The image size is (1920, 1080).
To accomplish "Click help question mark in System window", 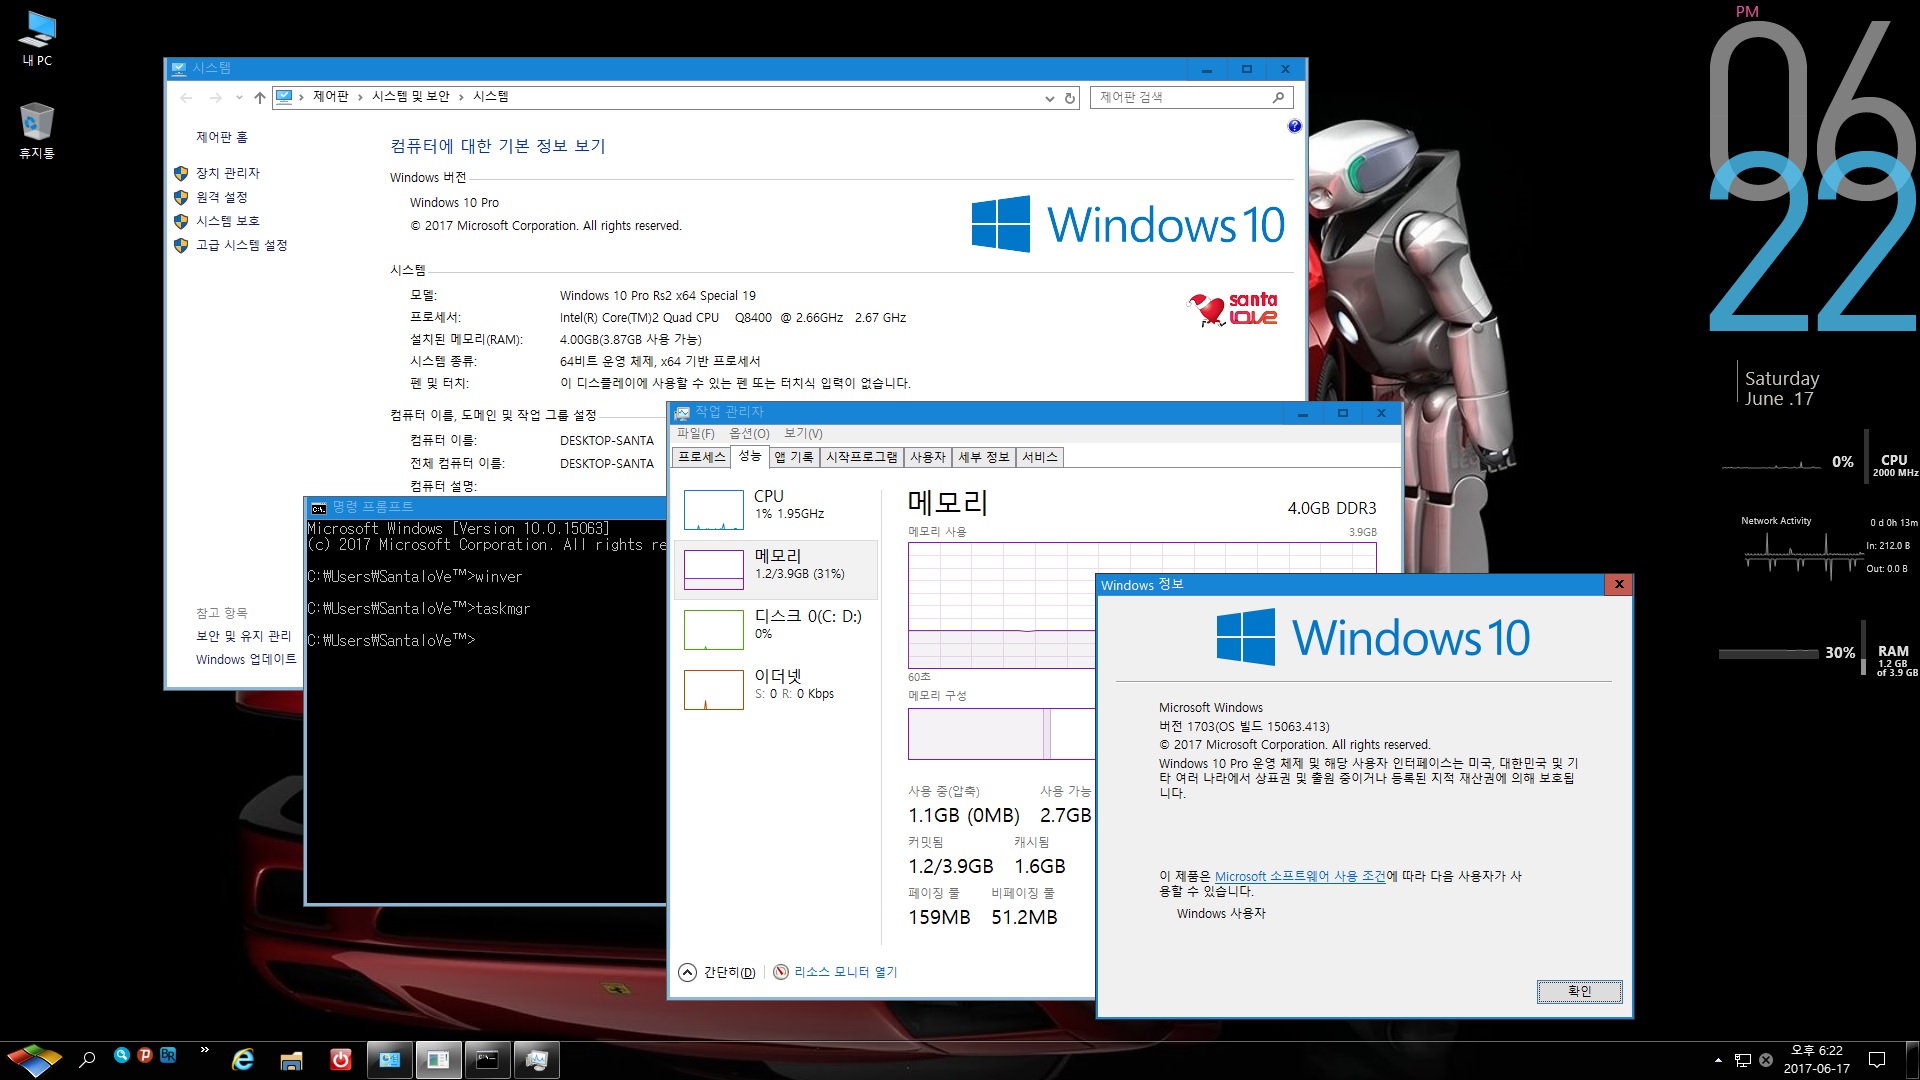I will (x=1294, y=126).
